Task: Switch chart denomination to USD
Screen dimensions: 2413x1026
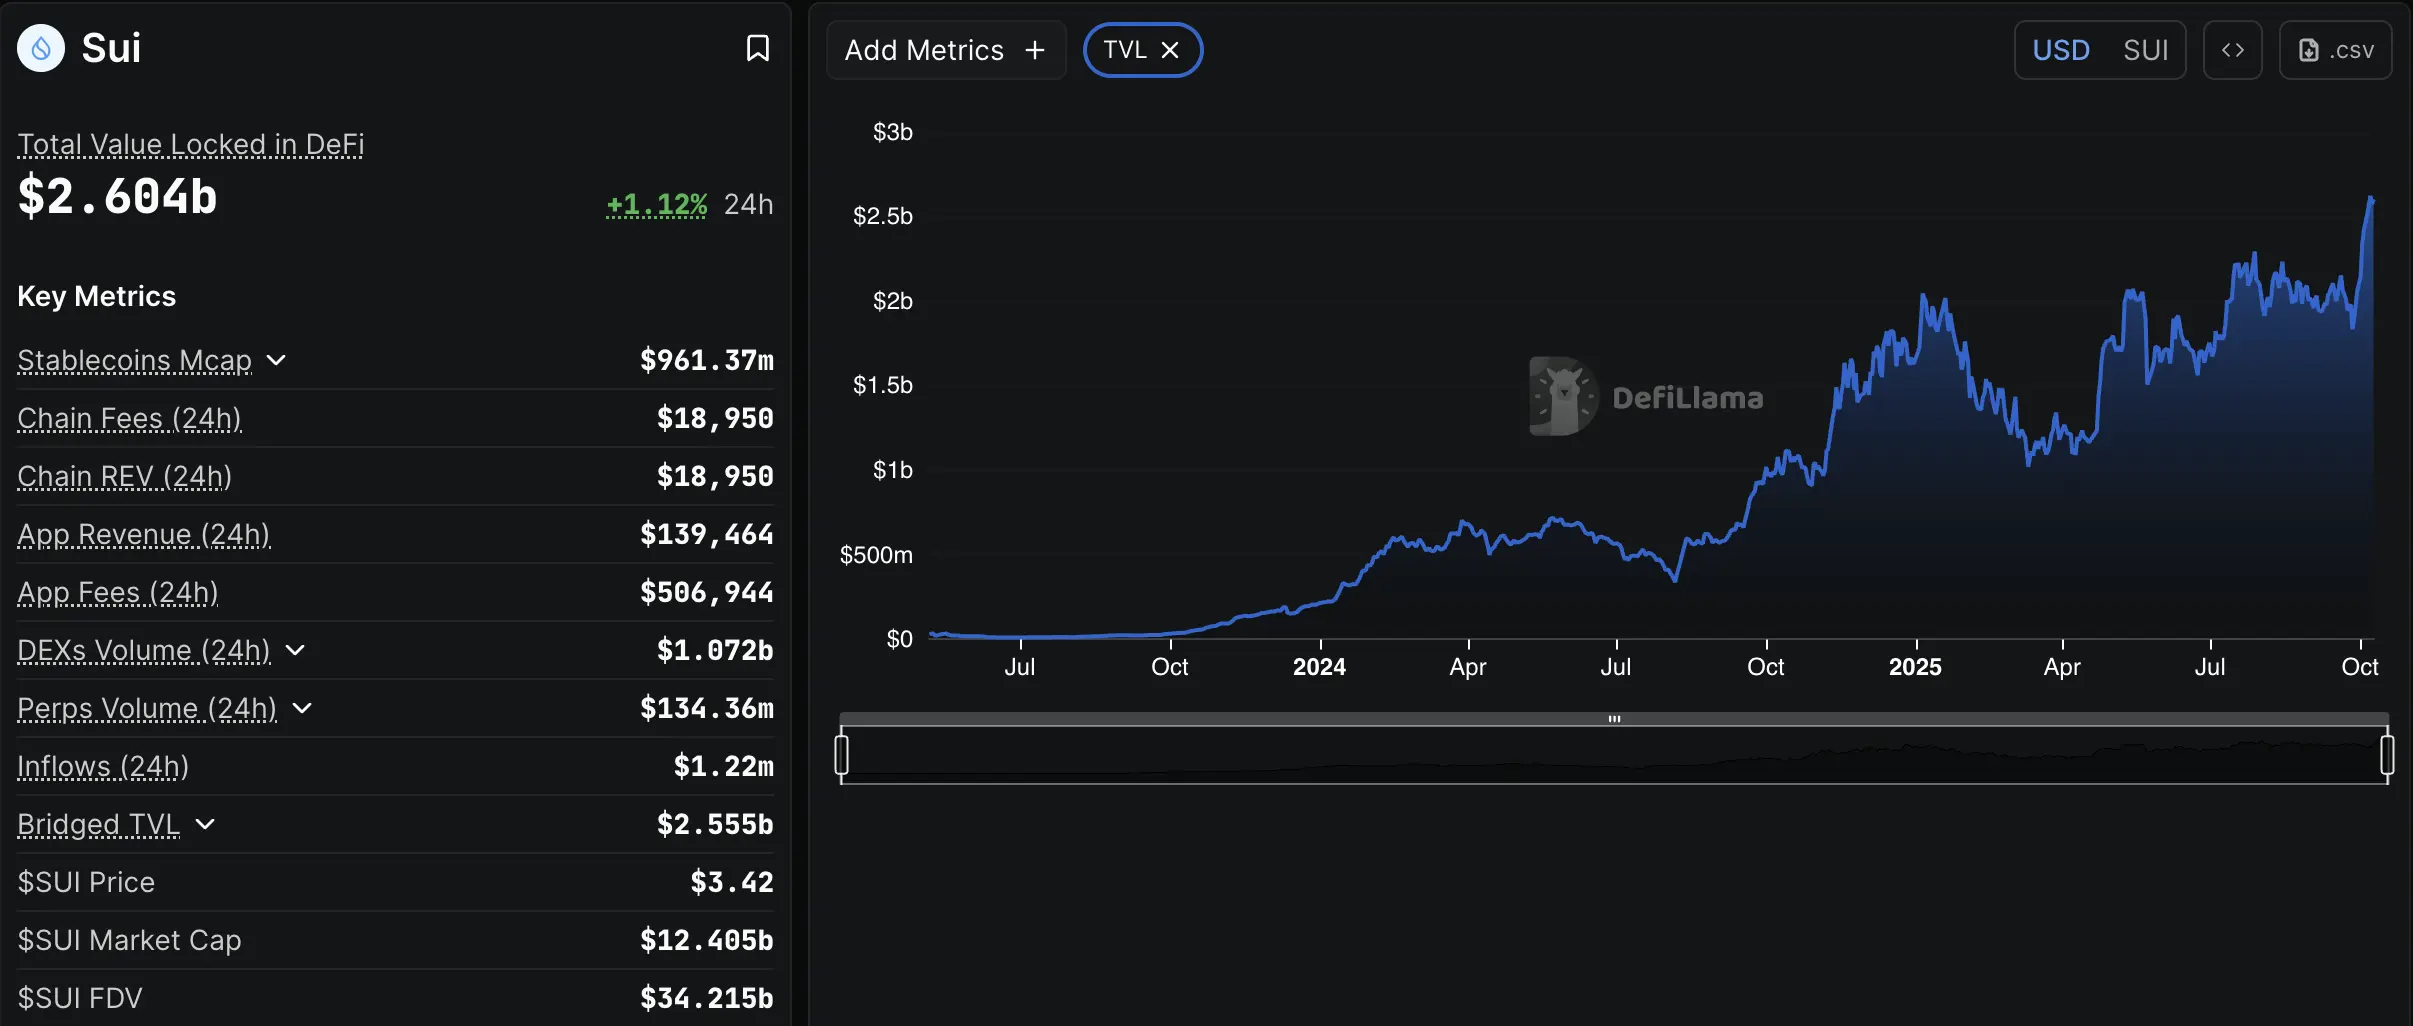Action: click(x=2061, y=50)
